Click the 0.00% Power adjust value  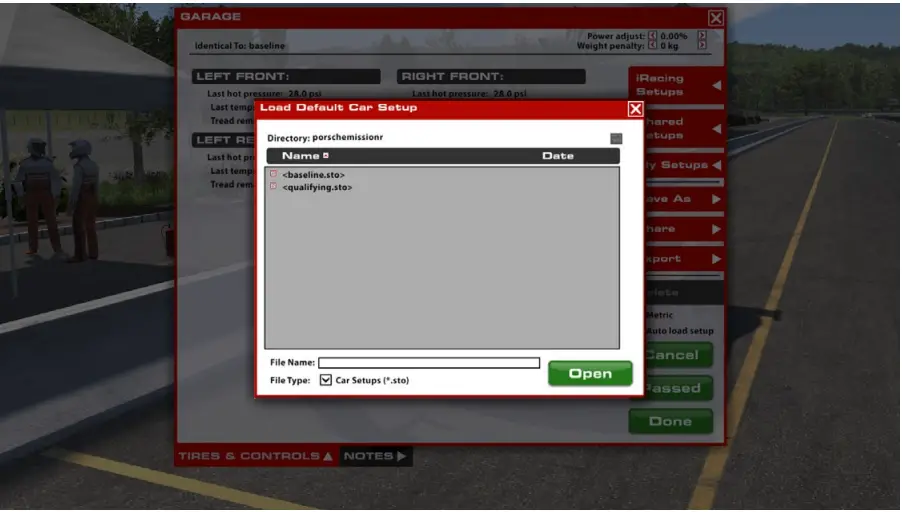coord(673,36)
